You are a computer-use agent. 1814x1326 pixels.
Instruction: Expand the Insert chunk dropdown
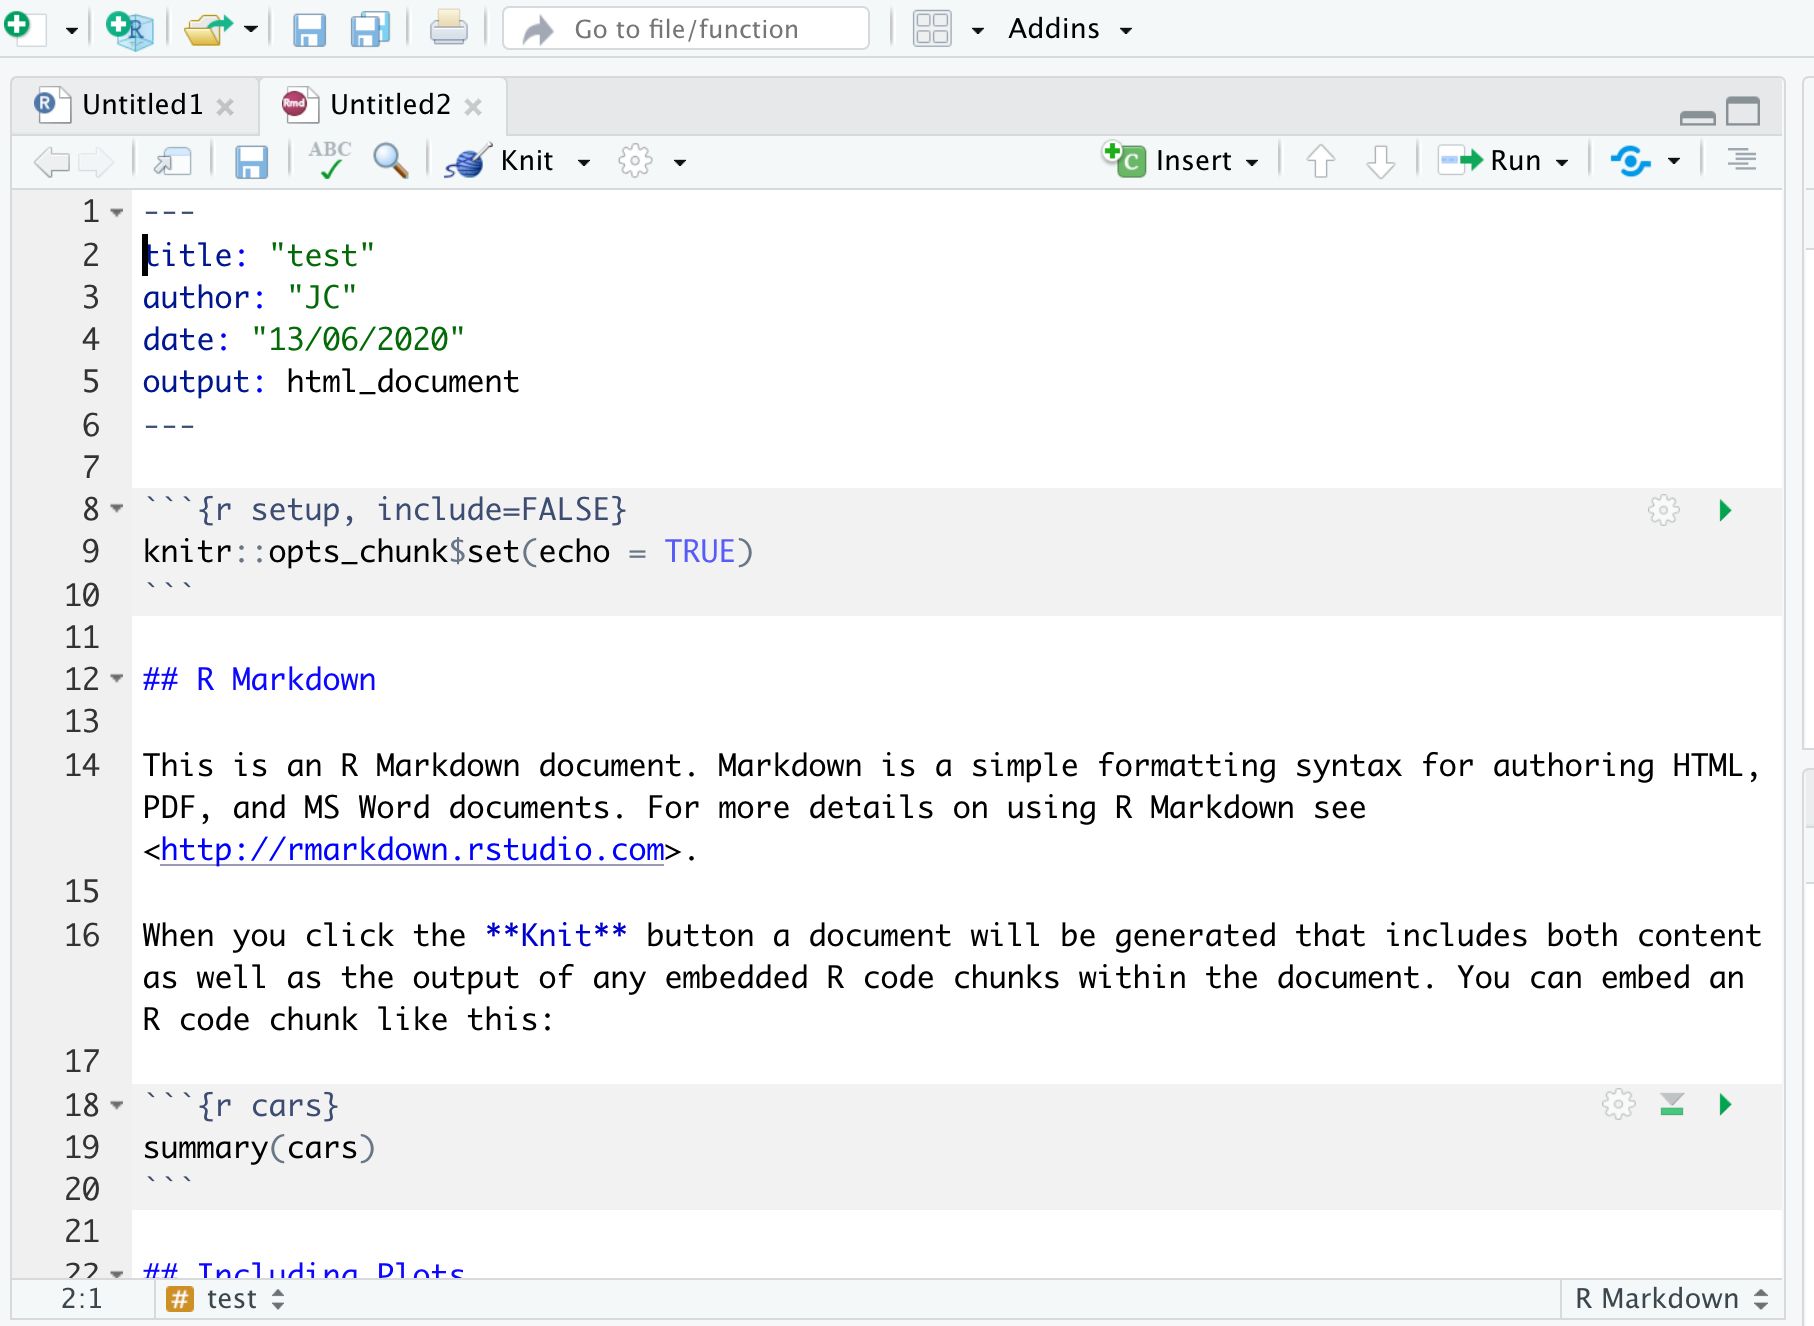pos(1252,162)
